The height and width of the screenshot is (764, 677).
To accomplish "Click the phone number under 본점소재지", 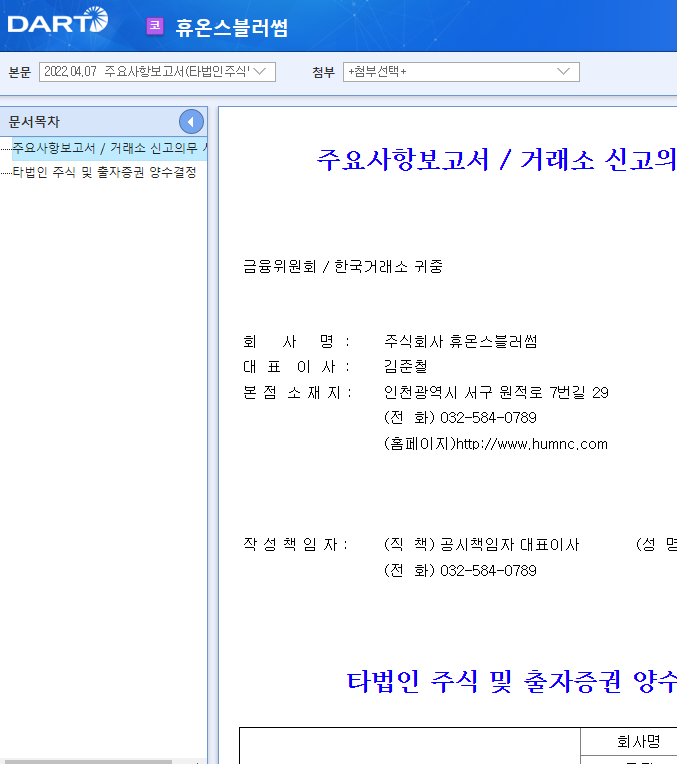I will coord(488,418).
